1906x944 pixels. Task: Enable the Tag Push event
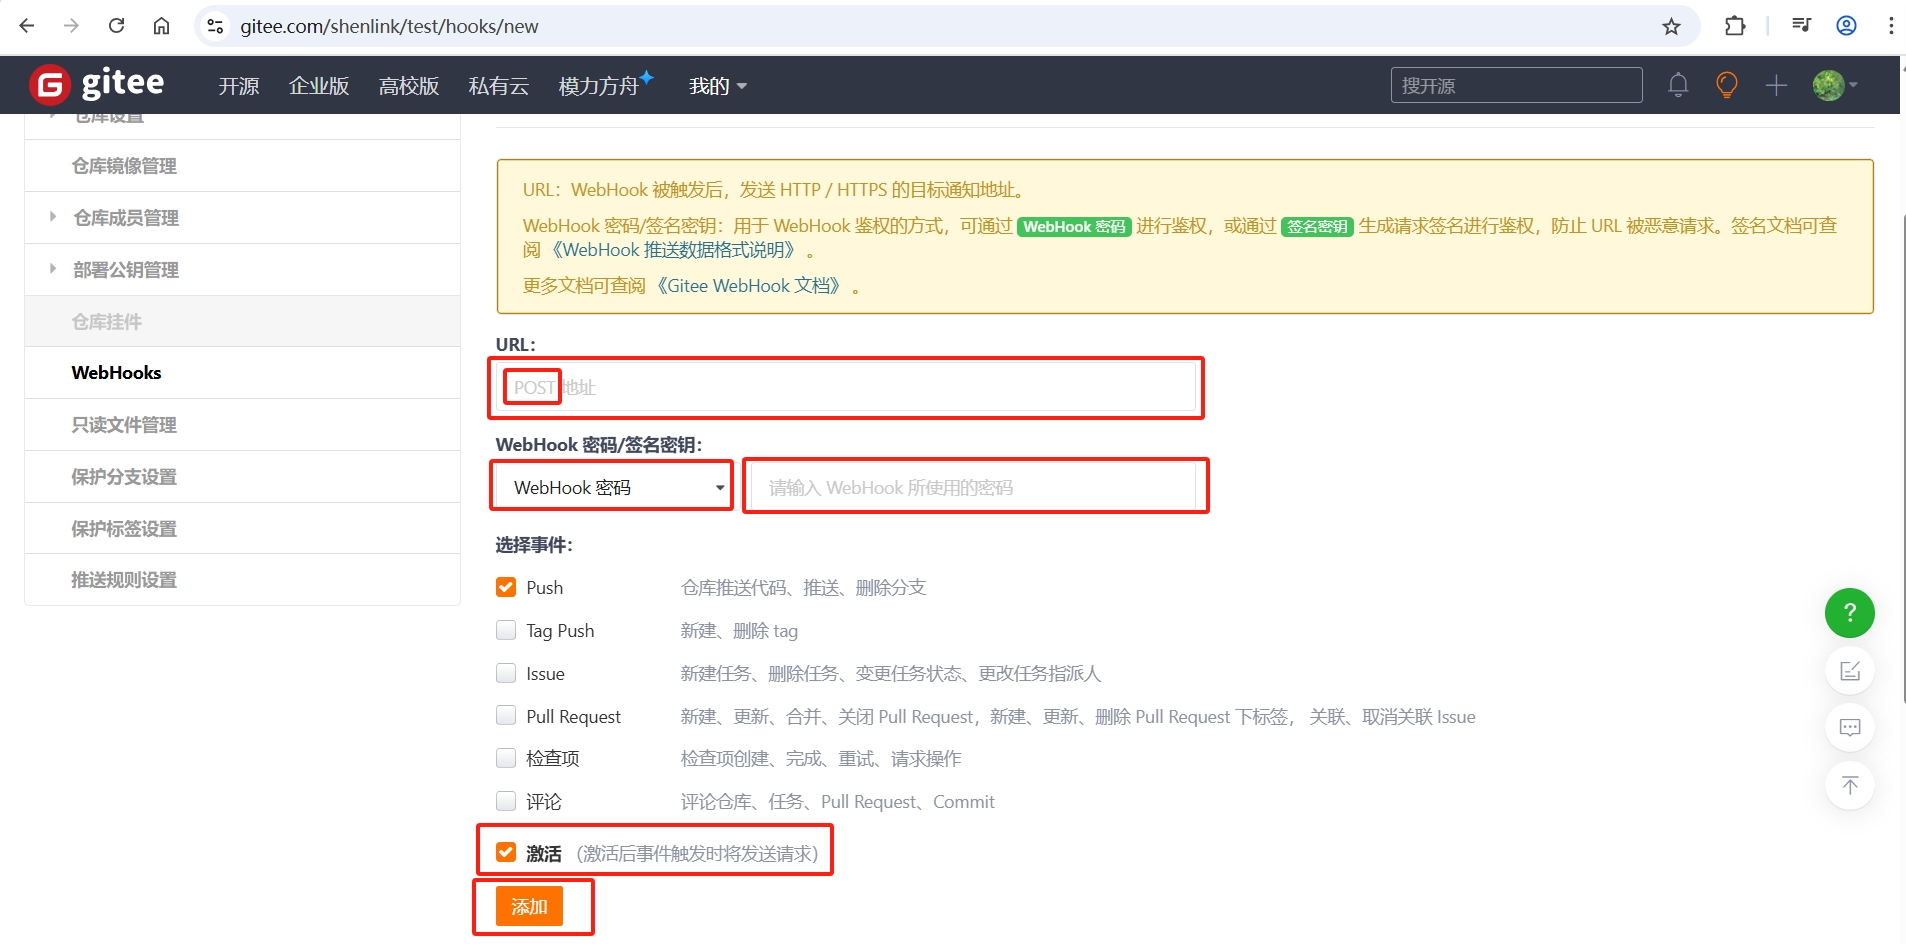505,630
